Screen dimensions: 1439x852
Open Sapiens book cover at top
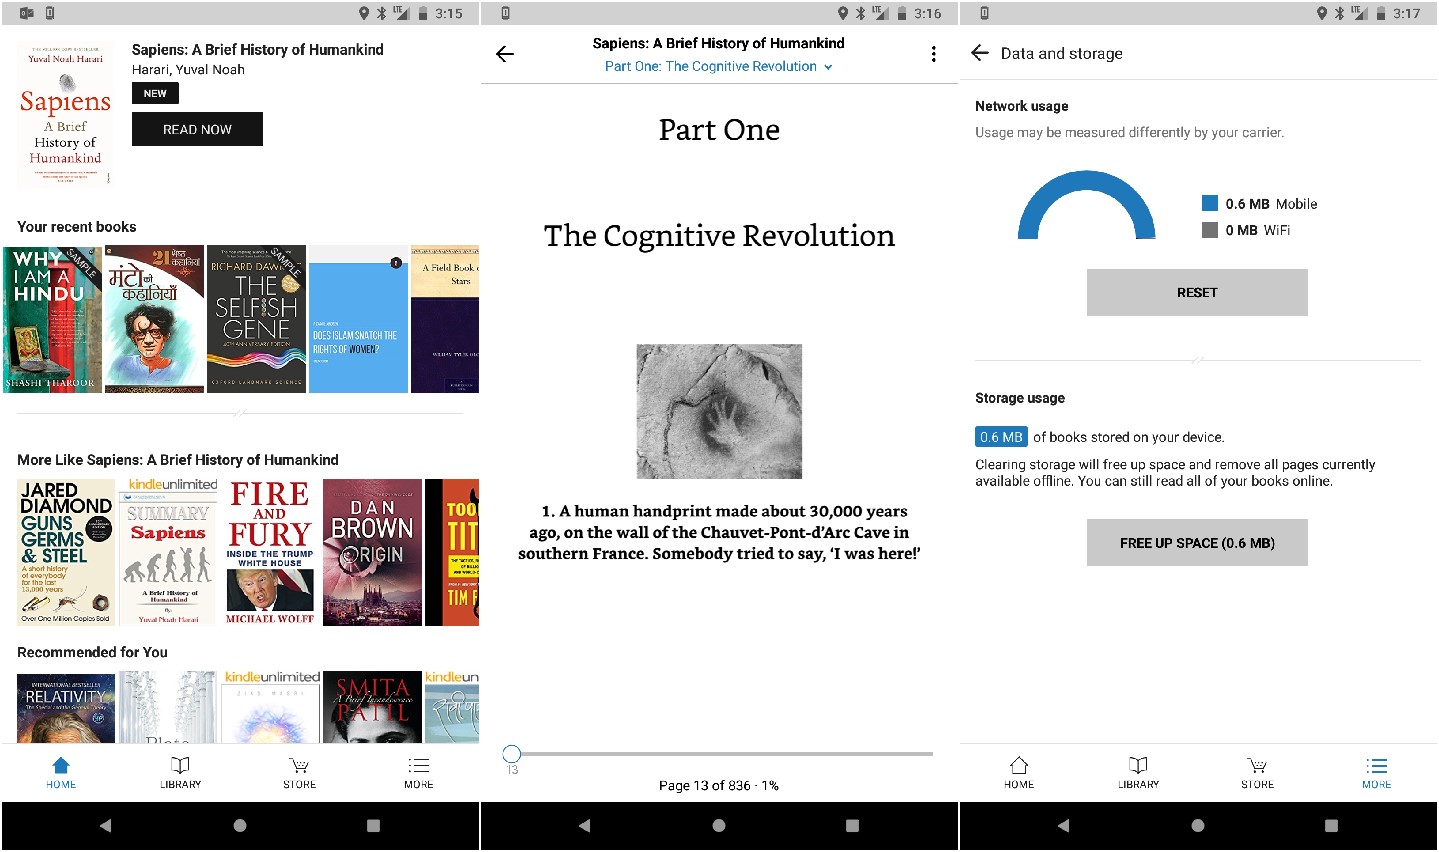[x=65, y=113]
